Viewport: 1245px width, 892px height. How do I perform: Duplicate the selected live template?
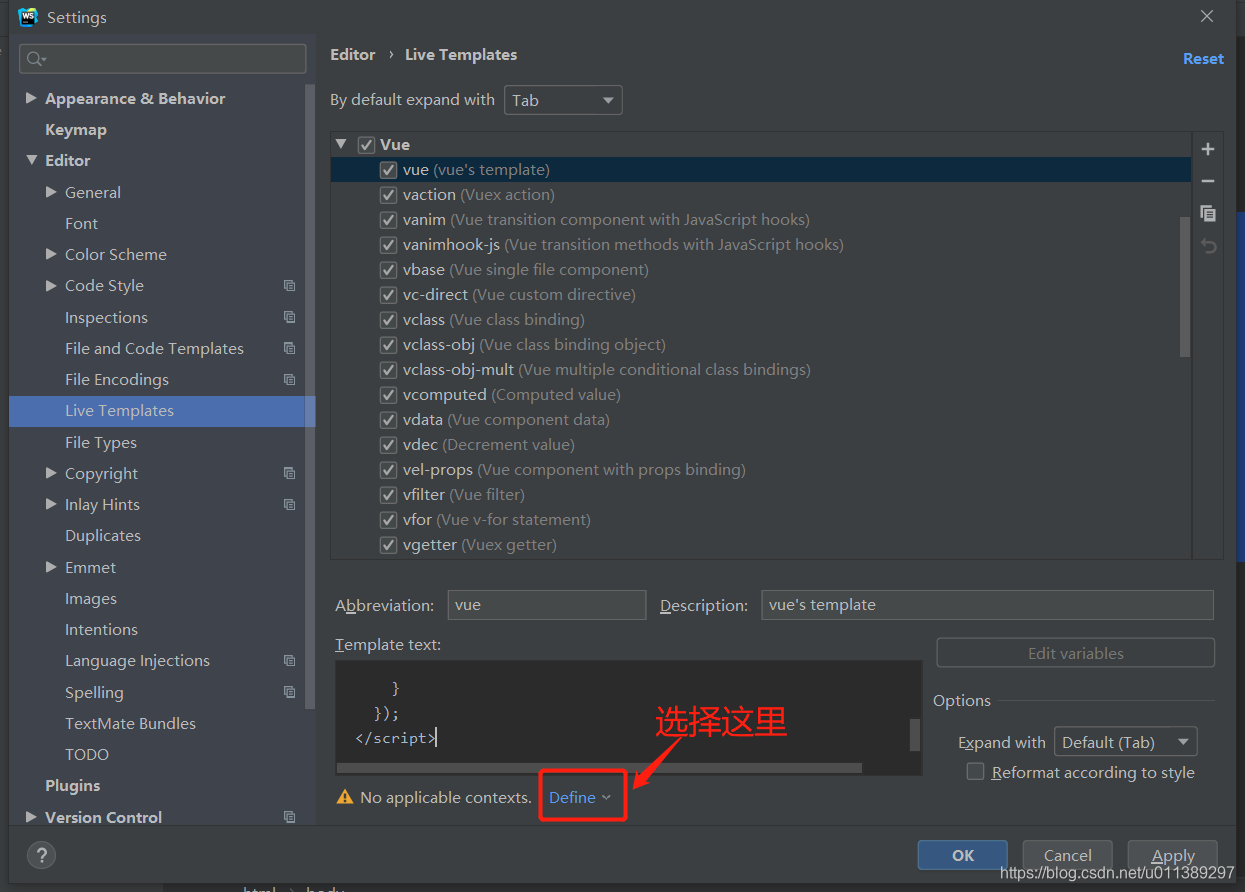click(x=1208, y=213)
